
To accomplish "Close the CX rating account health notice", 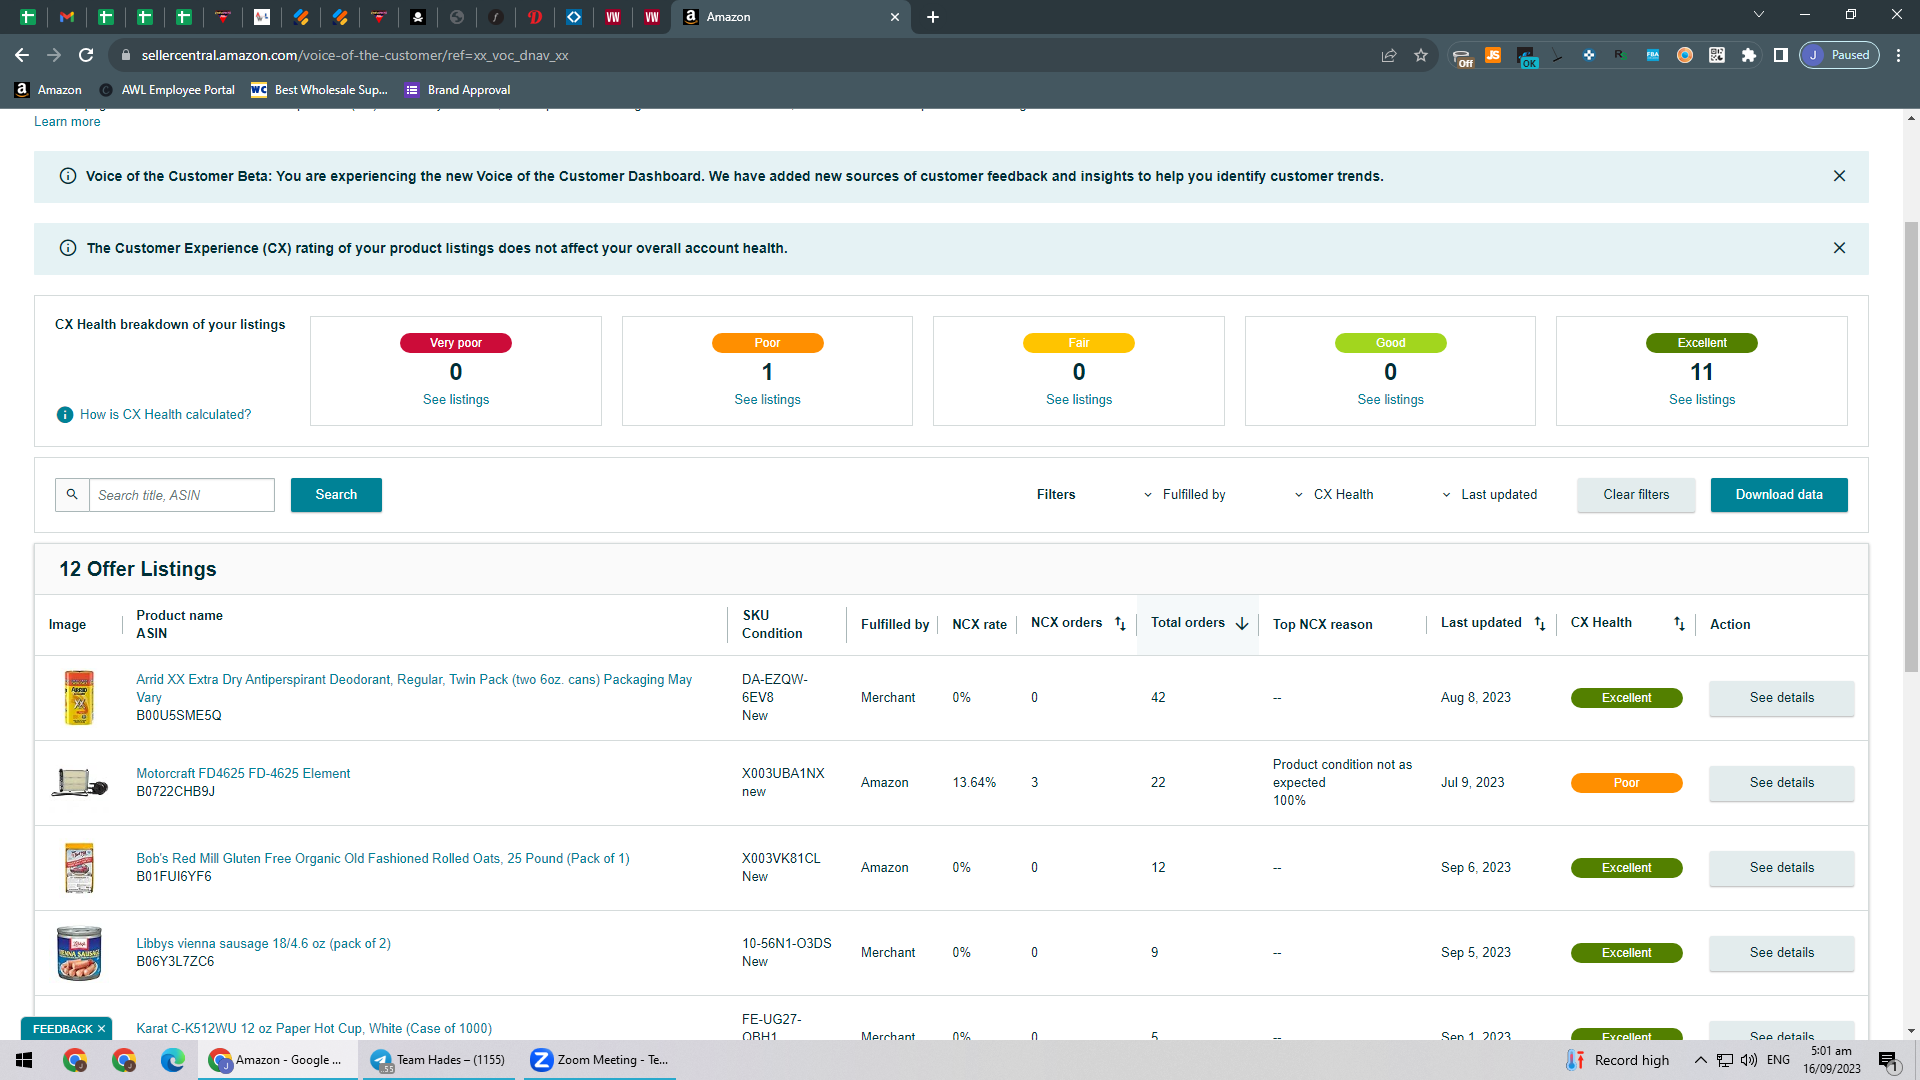I will coord(1839,248).
